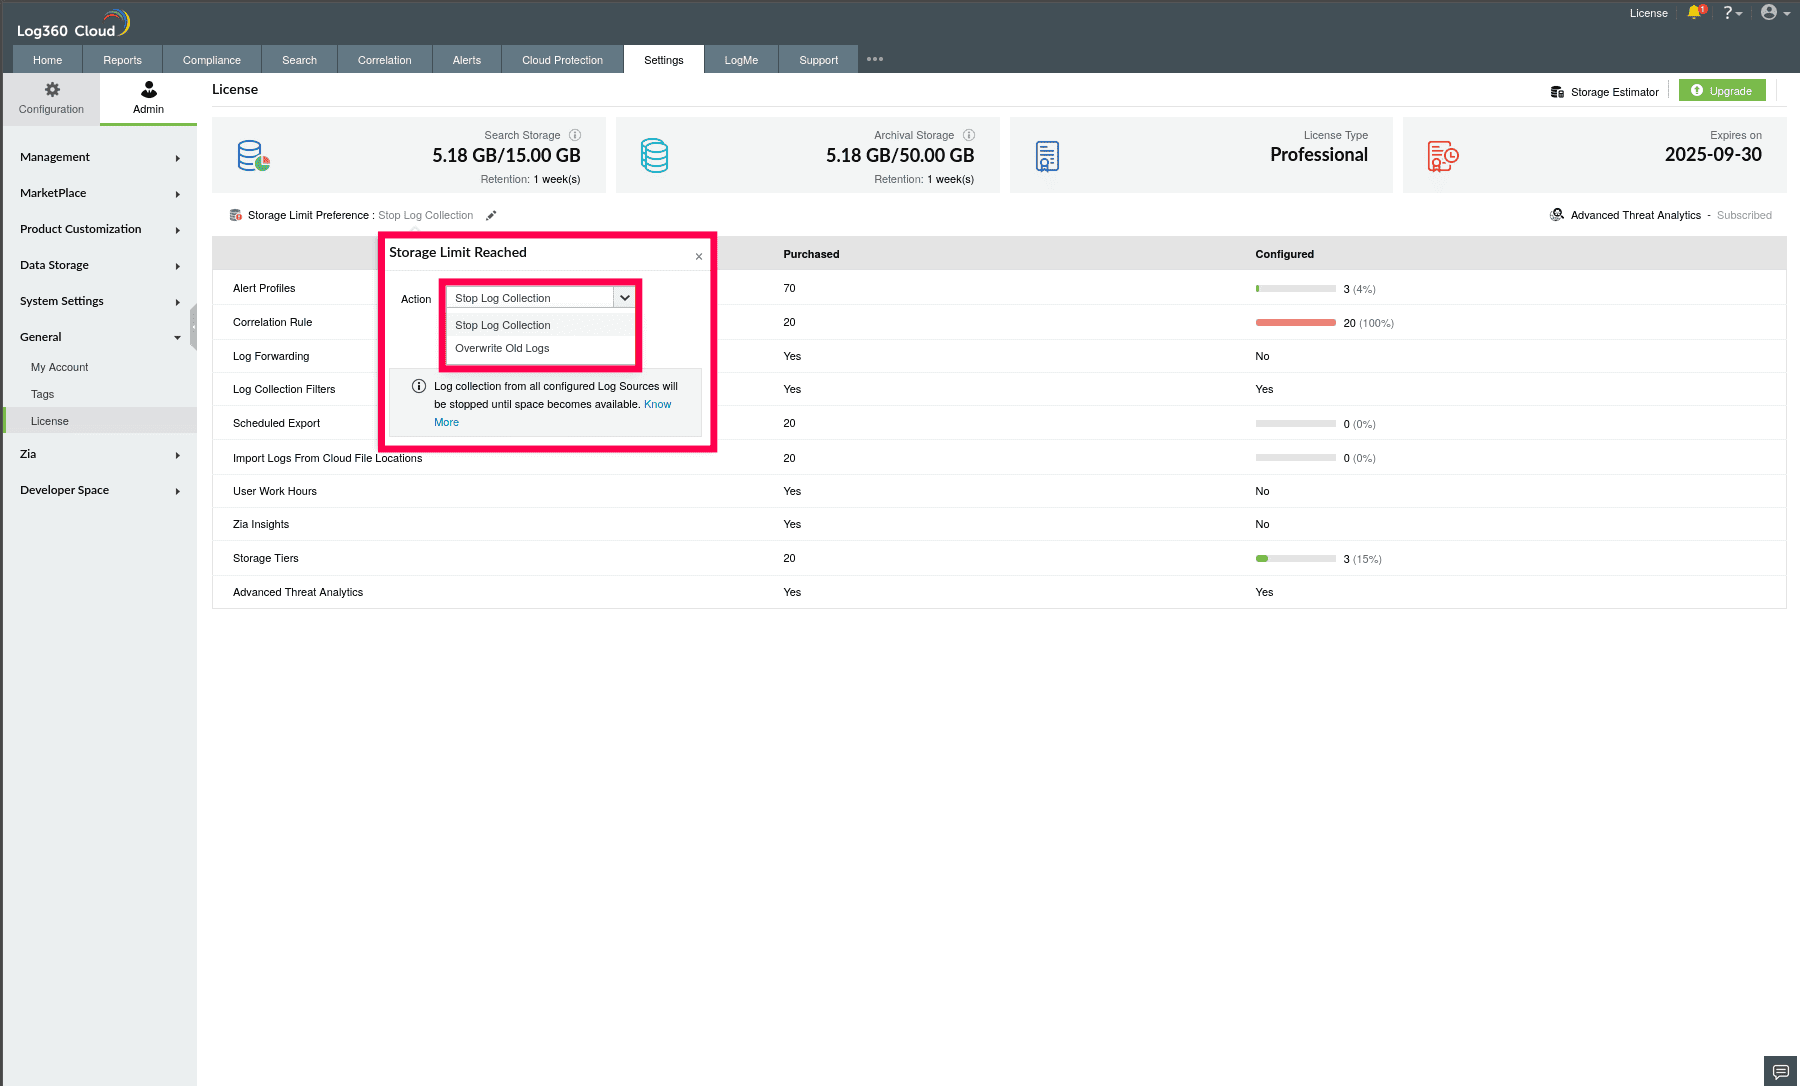Open Tags in sidebar
This screenshot has height=1086, width=1800.
pyautogui.click(x=42, y=394)
